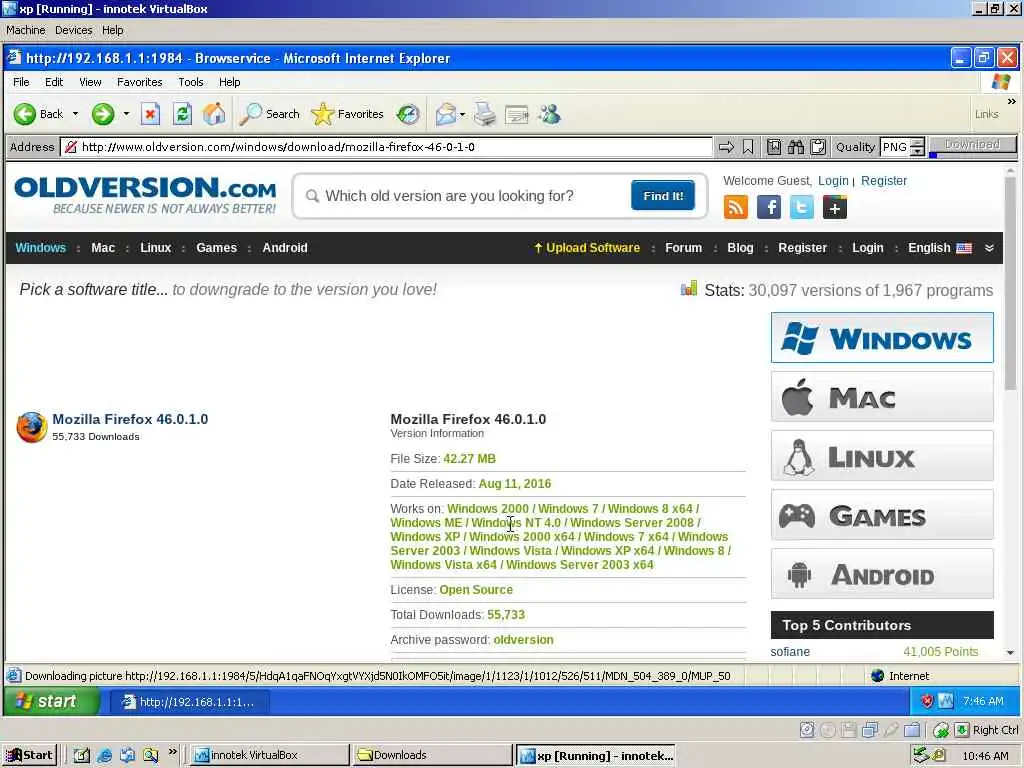The height and width of the screenshot is (768, 1024).
Task: Open the History clock icon
Action: [408, 114]
